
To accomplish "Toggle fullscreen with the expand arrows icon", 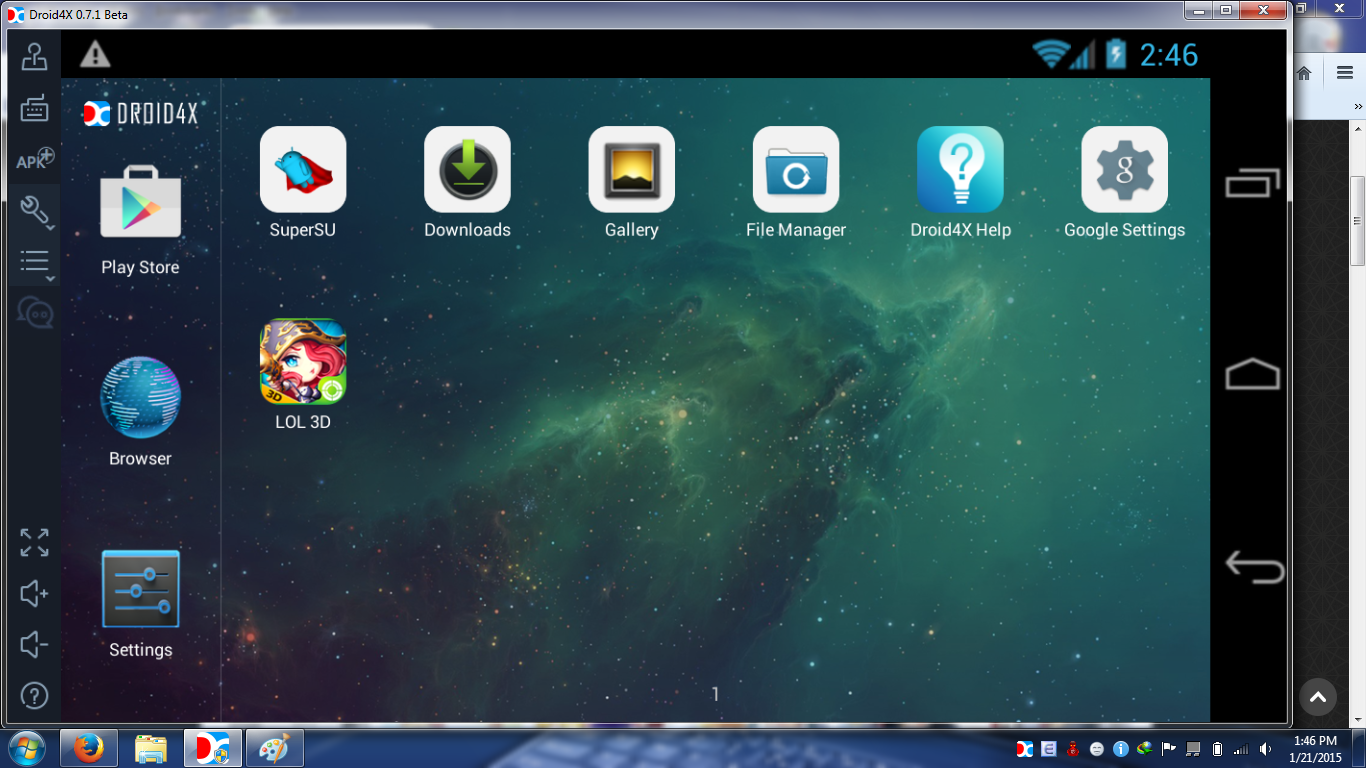I will click(x=34, y=542).
